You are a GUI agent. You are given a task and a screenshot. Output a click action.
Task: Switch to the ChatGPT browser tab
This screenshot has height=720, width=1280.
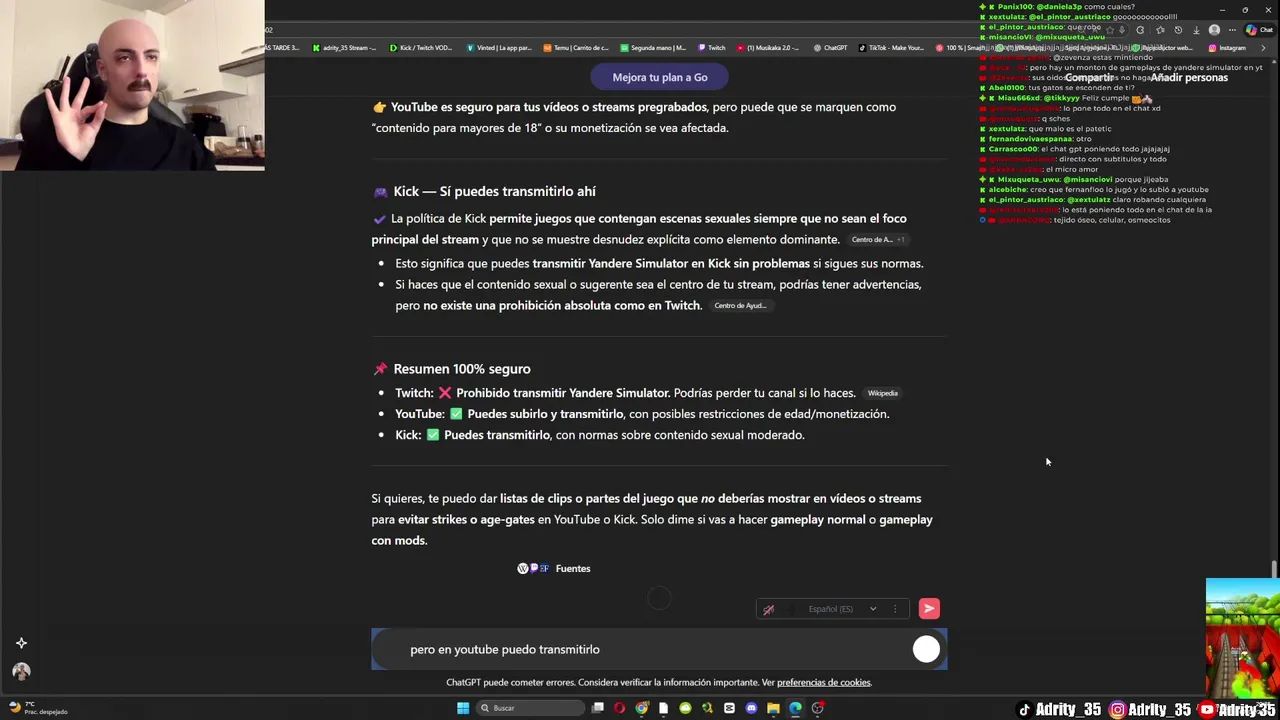[830, 48]
